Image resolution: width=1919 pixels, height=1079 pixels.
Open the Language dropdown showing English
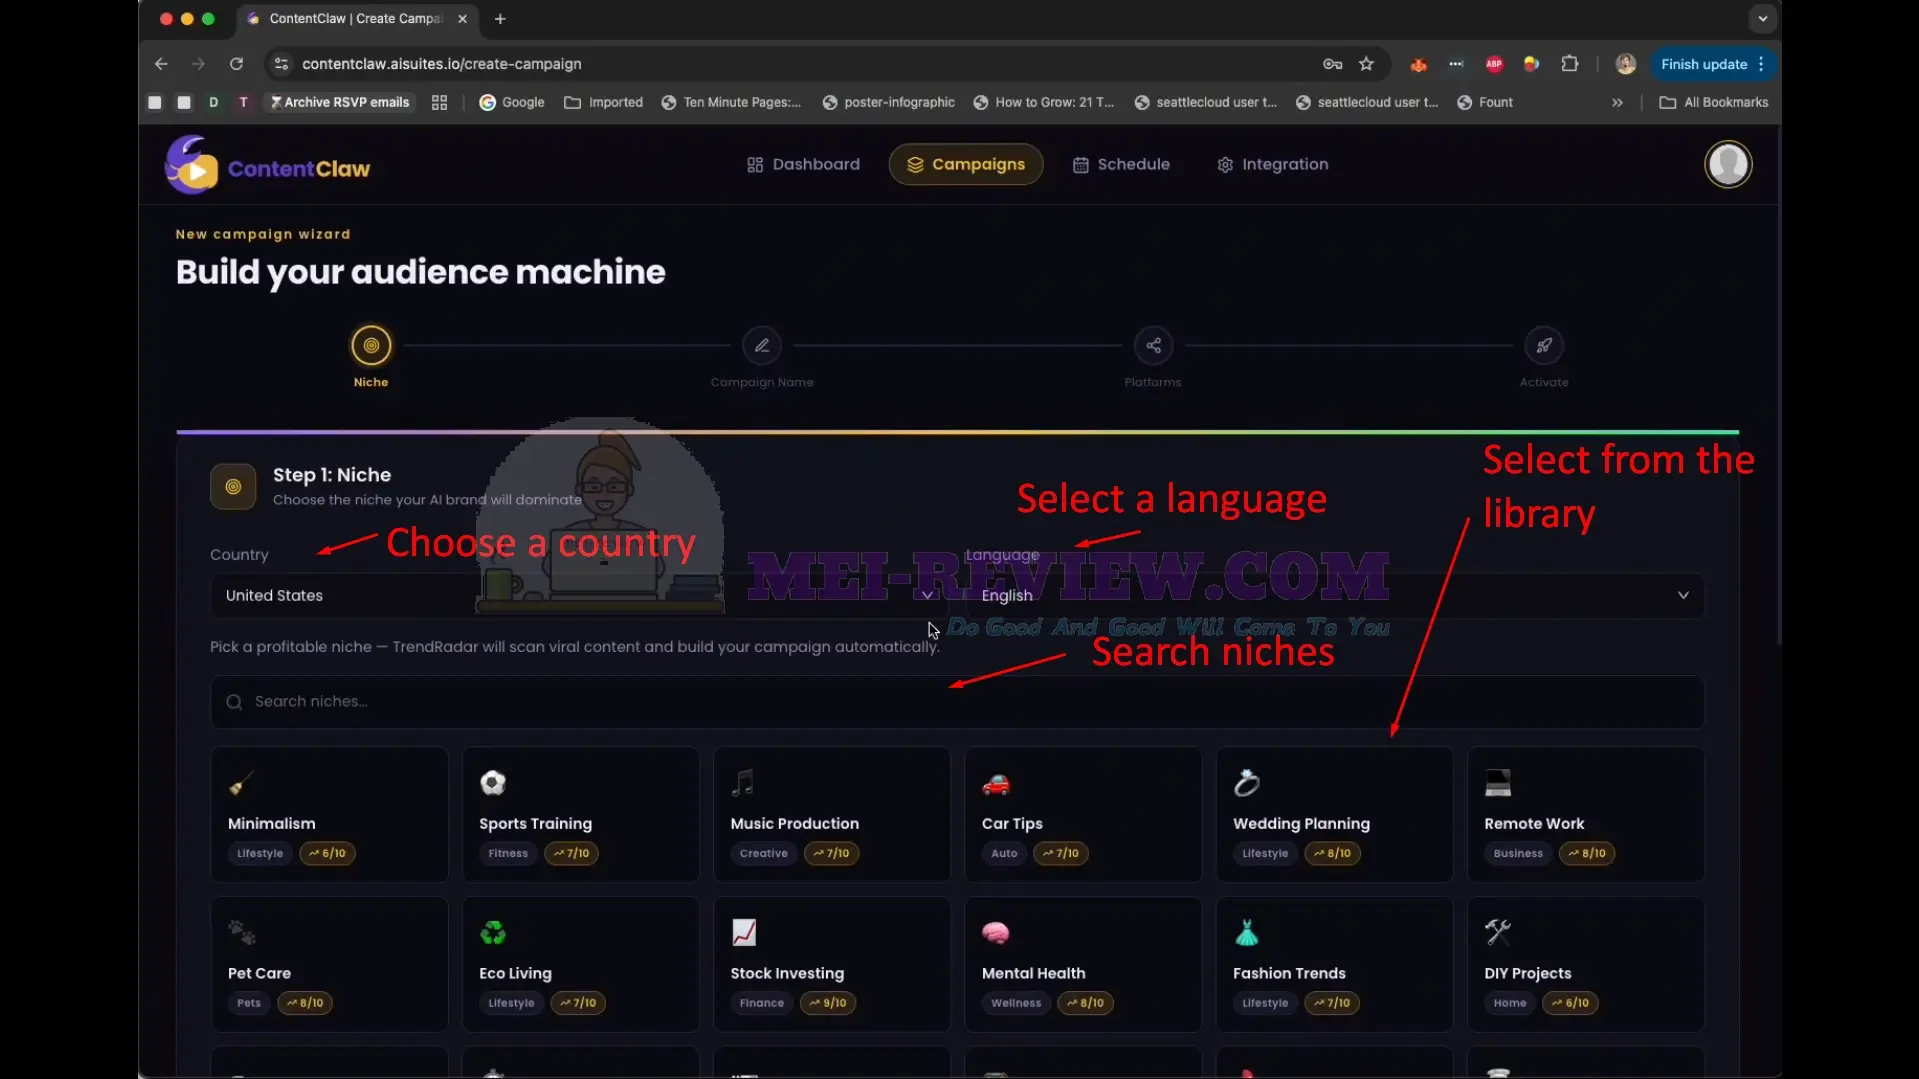[1334, 595]
